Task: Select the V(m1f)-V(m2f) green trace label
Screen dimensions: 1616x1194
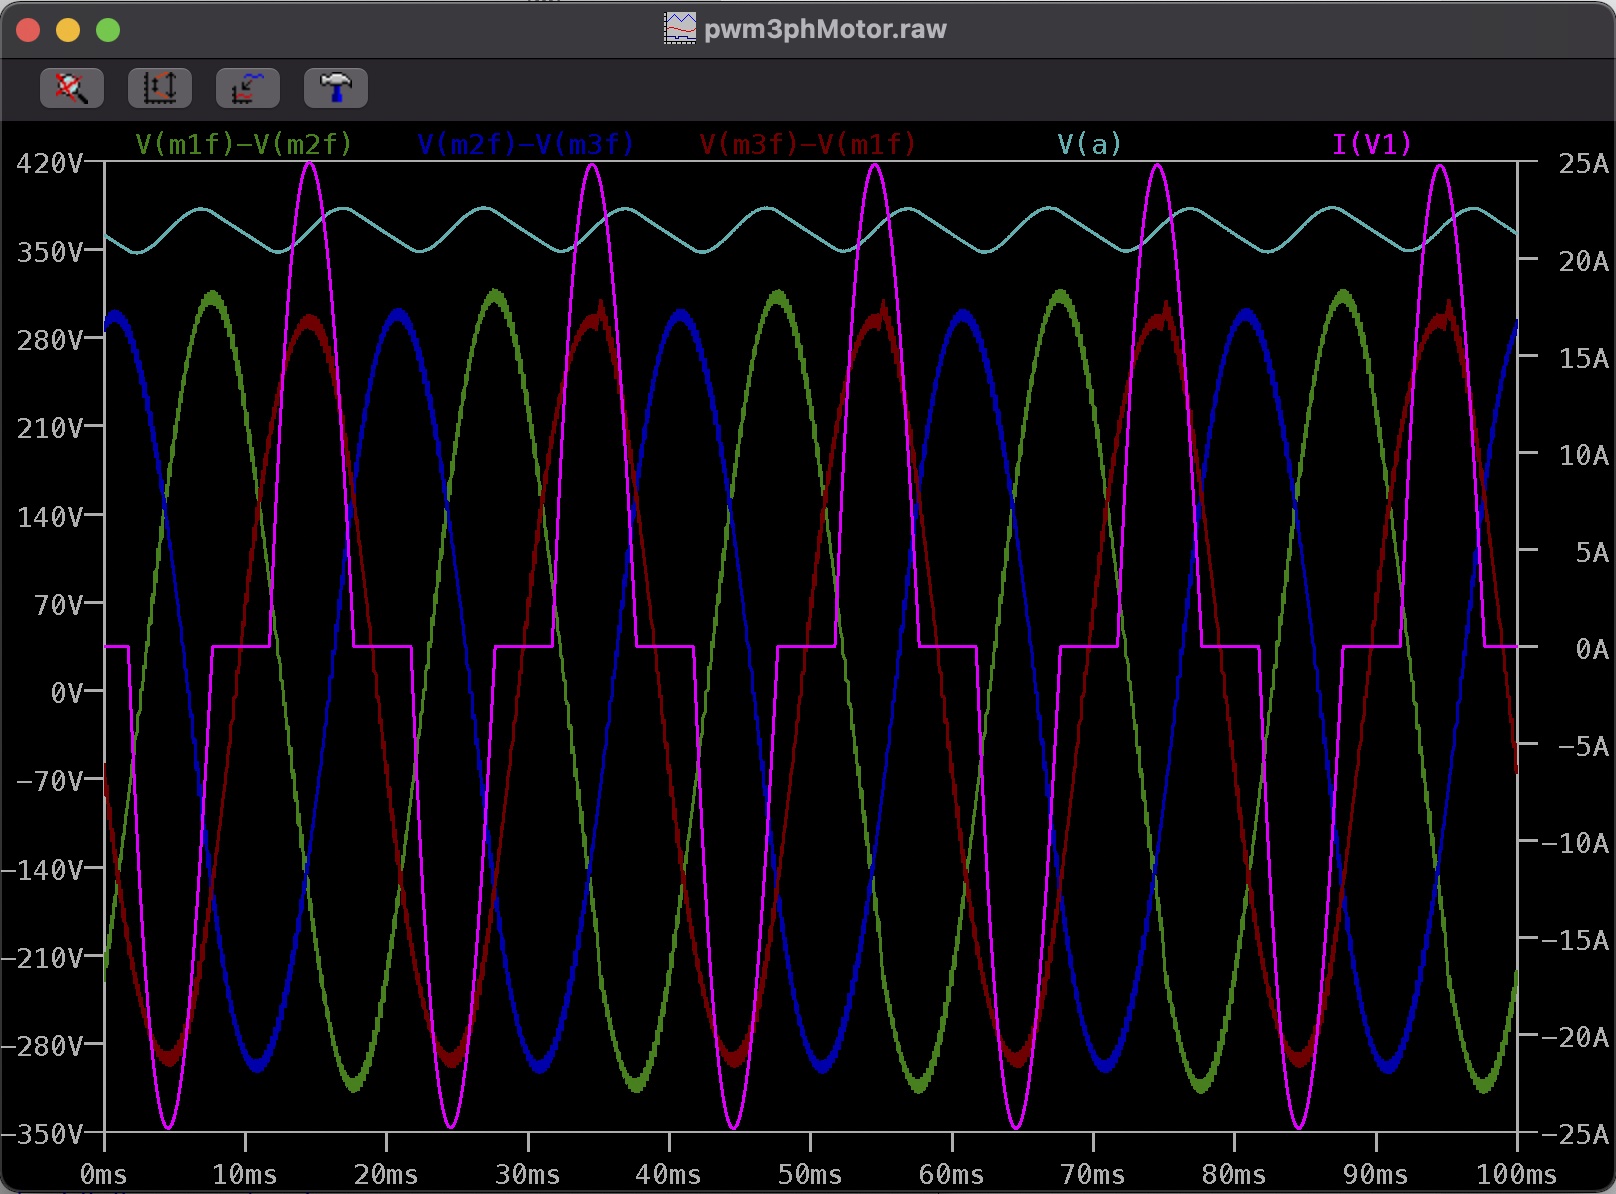Action: [x=244, y=145]
